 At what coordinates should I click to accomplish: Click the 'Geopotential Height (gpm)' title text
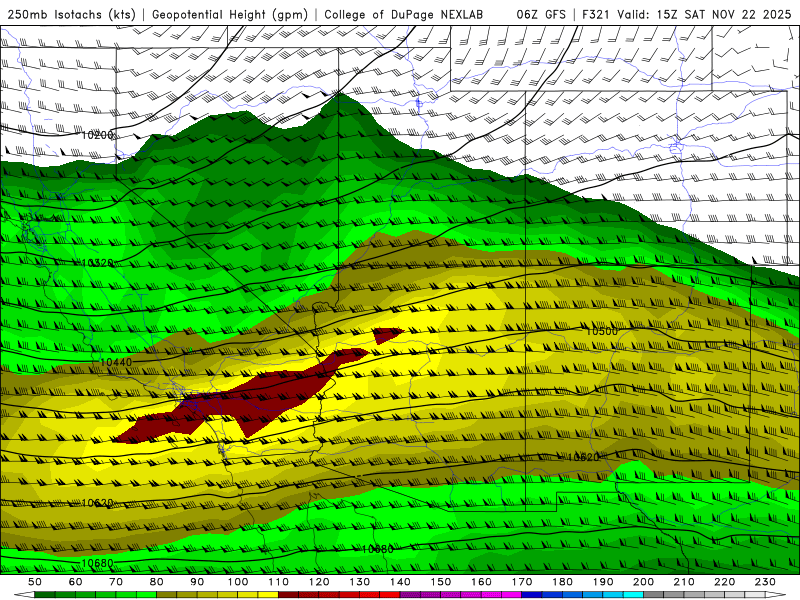click(x=230, y=15)
